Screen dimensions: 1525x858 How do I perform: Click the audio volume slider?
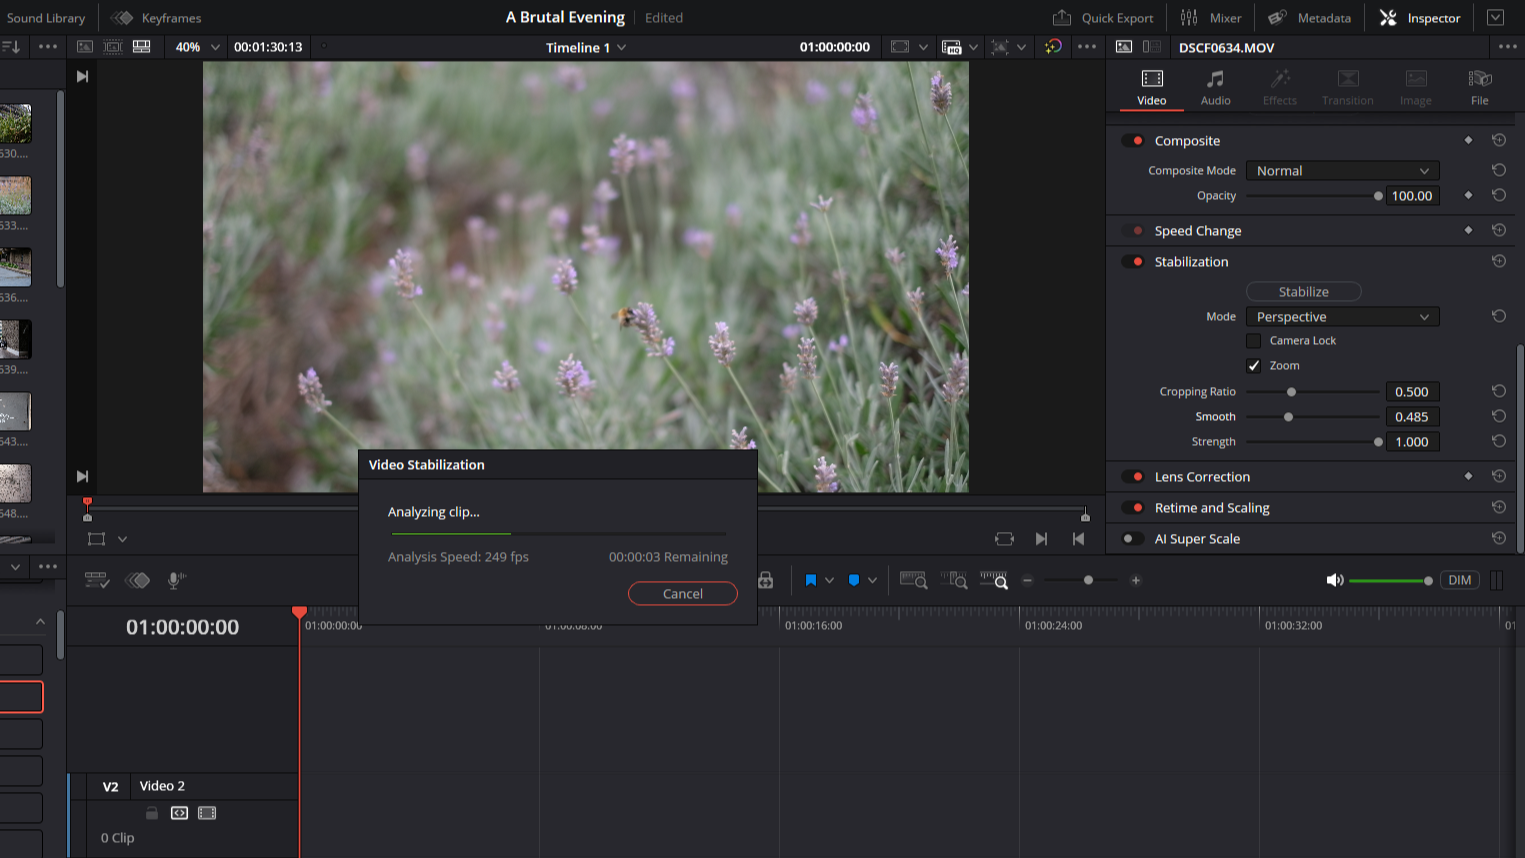pyautogui.click(x=1390, y=580)
